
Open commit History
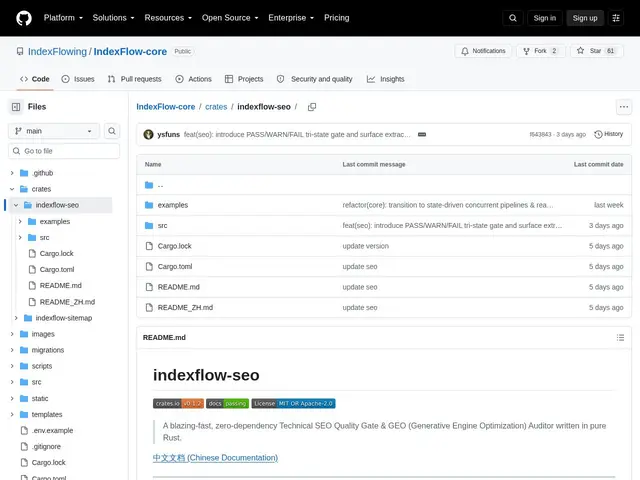click(609, 134)
